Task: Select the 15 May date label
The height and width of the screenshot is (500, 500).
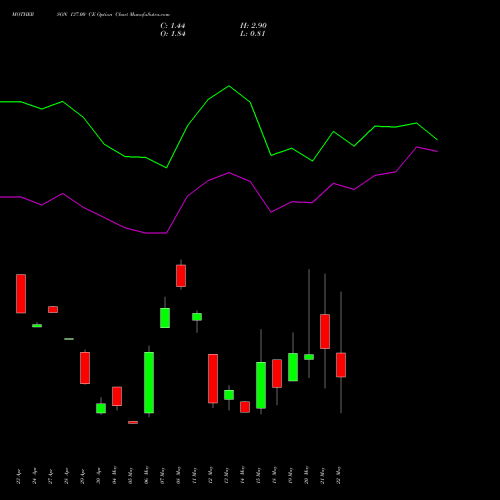Action: pos(259,475)
